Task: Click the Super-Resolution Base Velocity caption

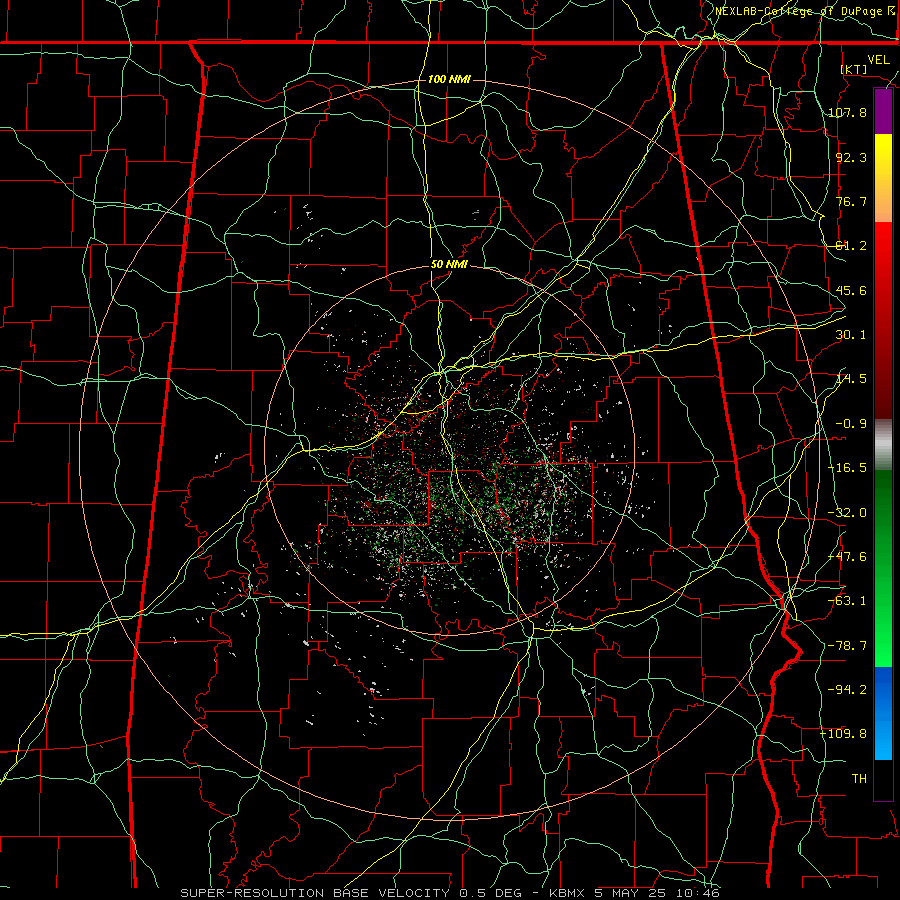Action: [x=450, y=893]
